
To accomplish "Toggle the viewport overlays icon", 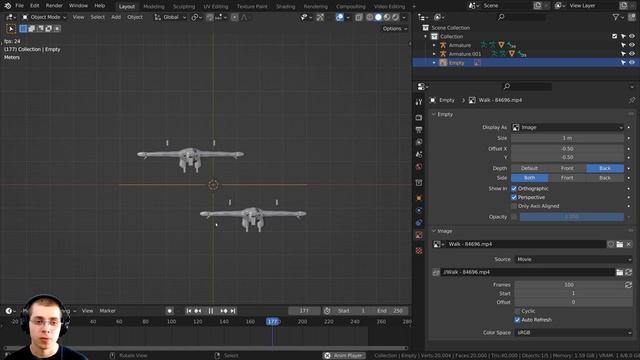I will point(340,17).
